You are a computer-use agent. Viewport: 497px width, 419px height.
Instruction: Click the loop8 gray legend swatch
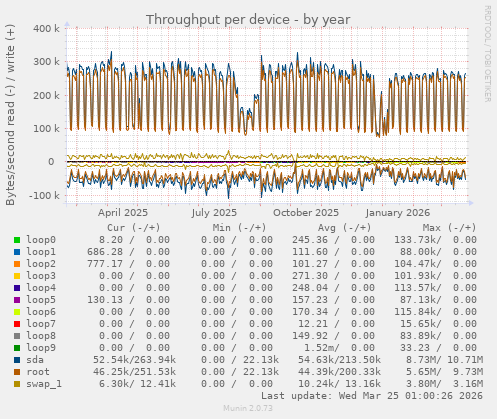[x=17, y=336]
